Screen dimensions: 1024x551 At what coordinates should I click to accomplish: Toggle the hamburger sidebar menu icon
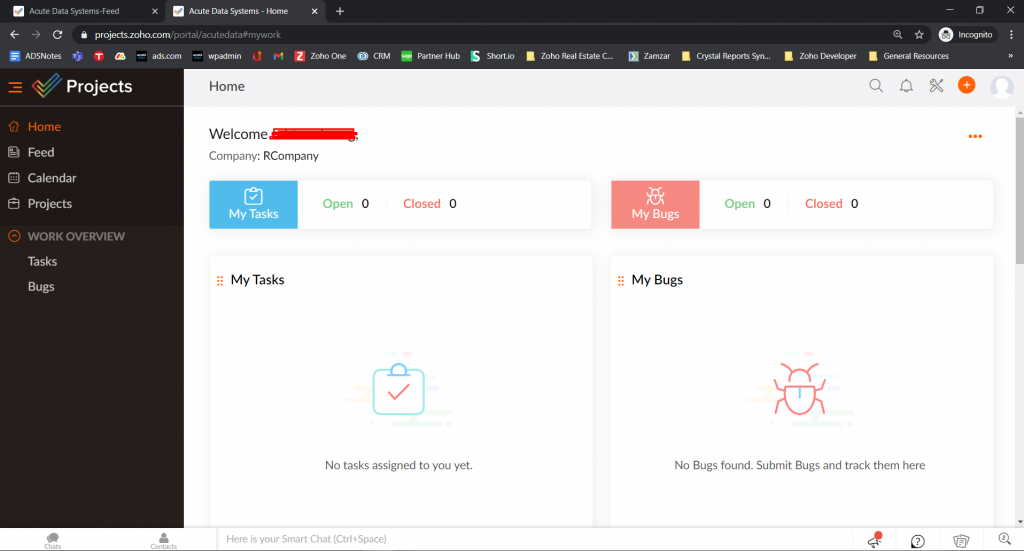15,87
